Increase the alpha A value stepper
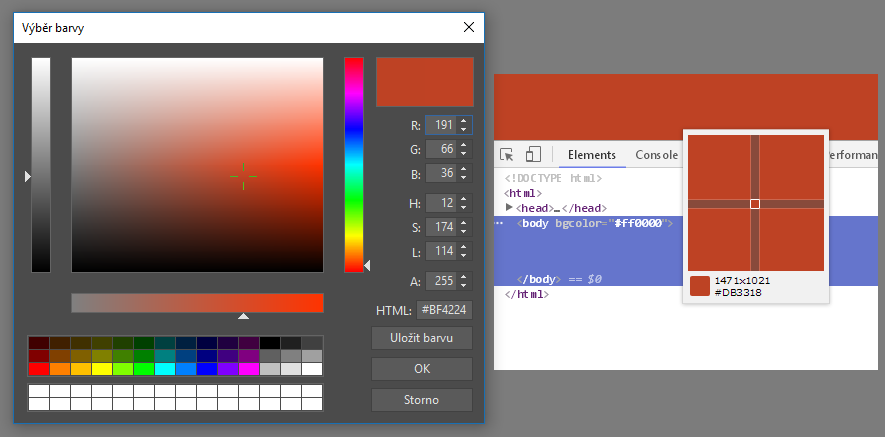 click(464, 277)
